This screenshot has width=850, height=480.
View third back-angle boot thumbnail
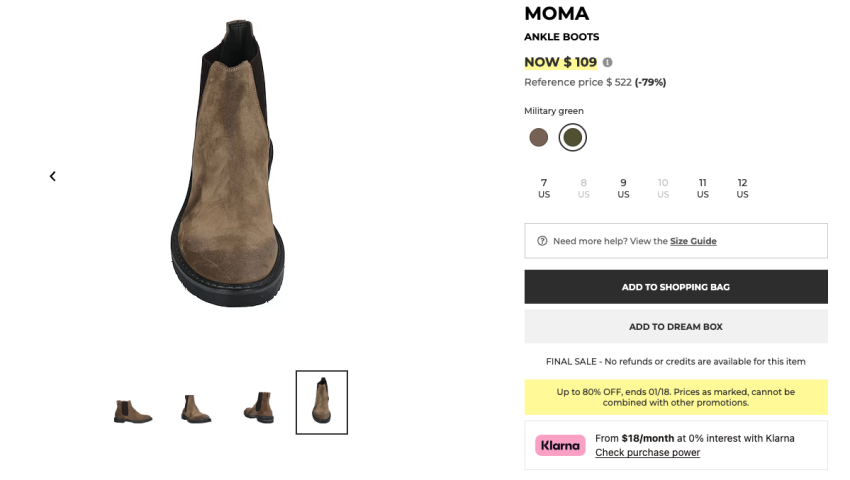[259, 406]
